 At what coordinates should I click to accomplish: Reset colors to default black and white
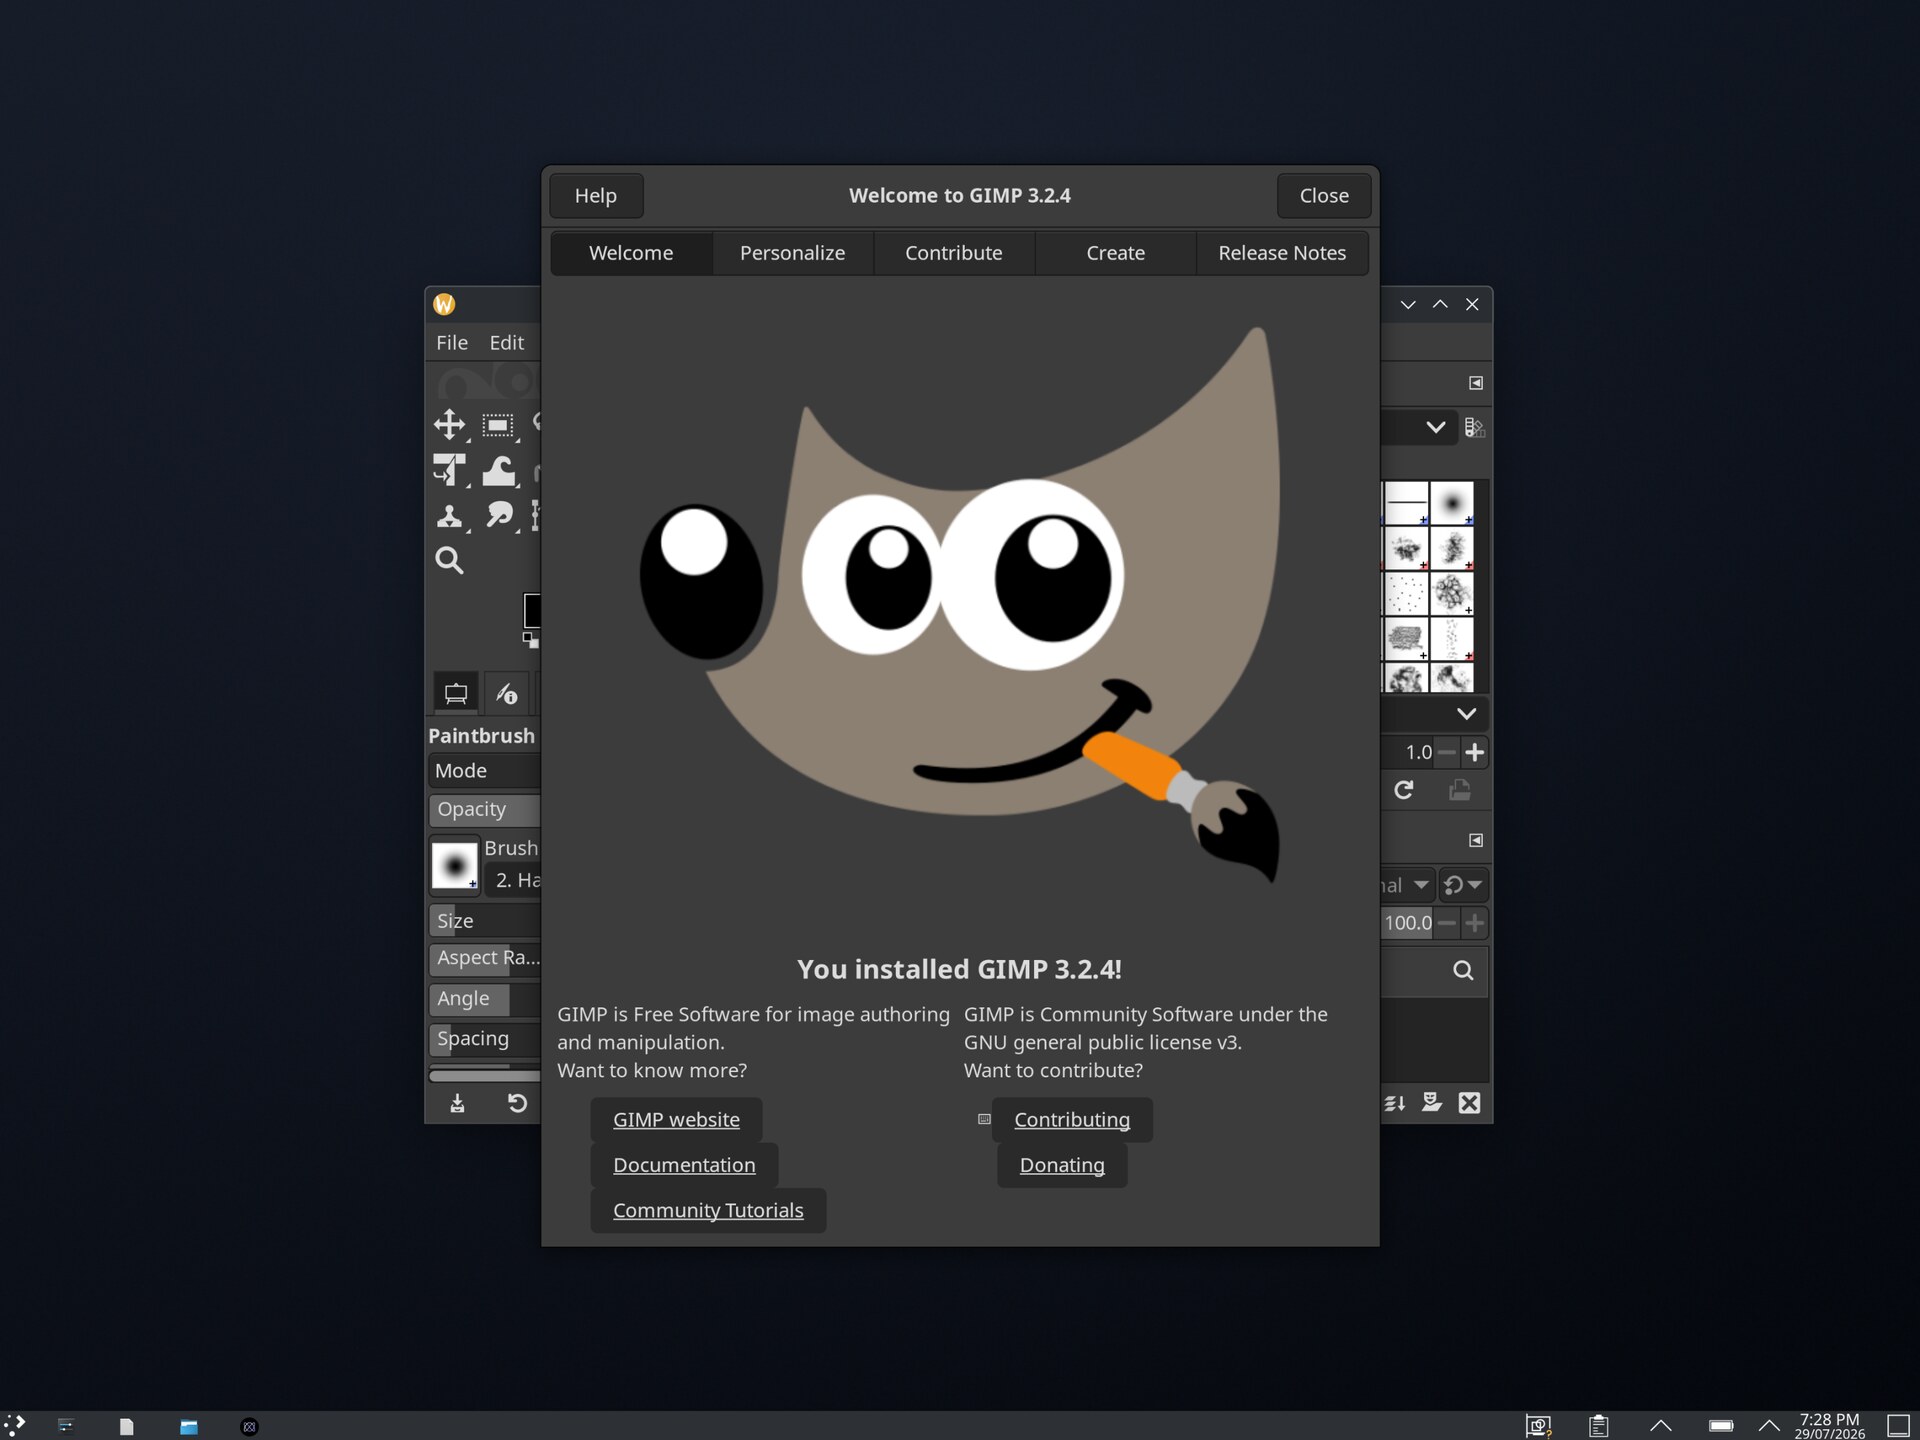[x=530, y=639]
